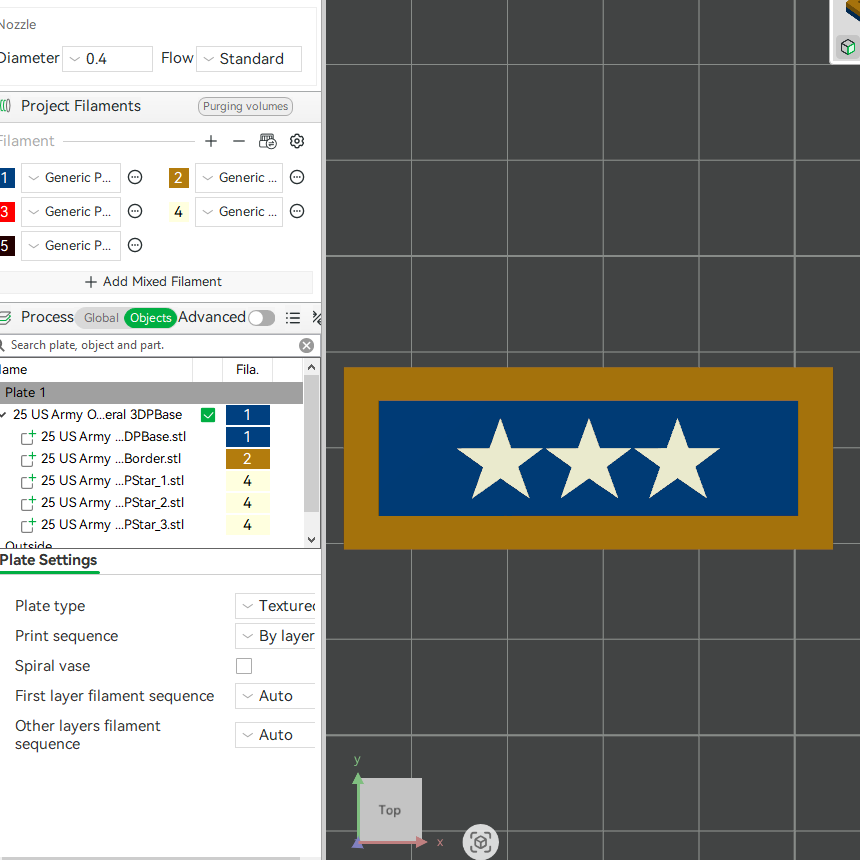Open options for filament 3
Viewport: 860px width, 860px height.
(135, 211)
